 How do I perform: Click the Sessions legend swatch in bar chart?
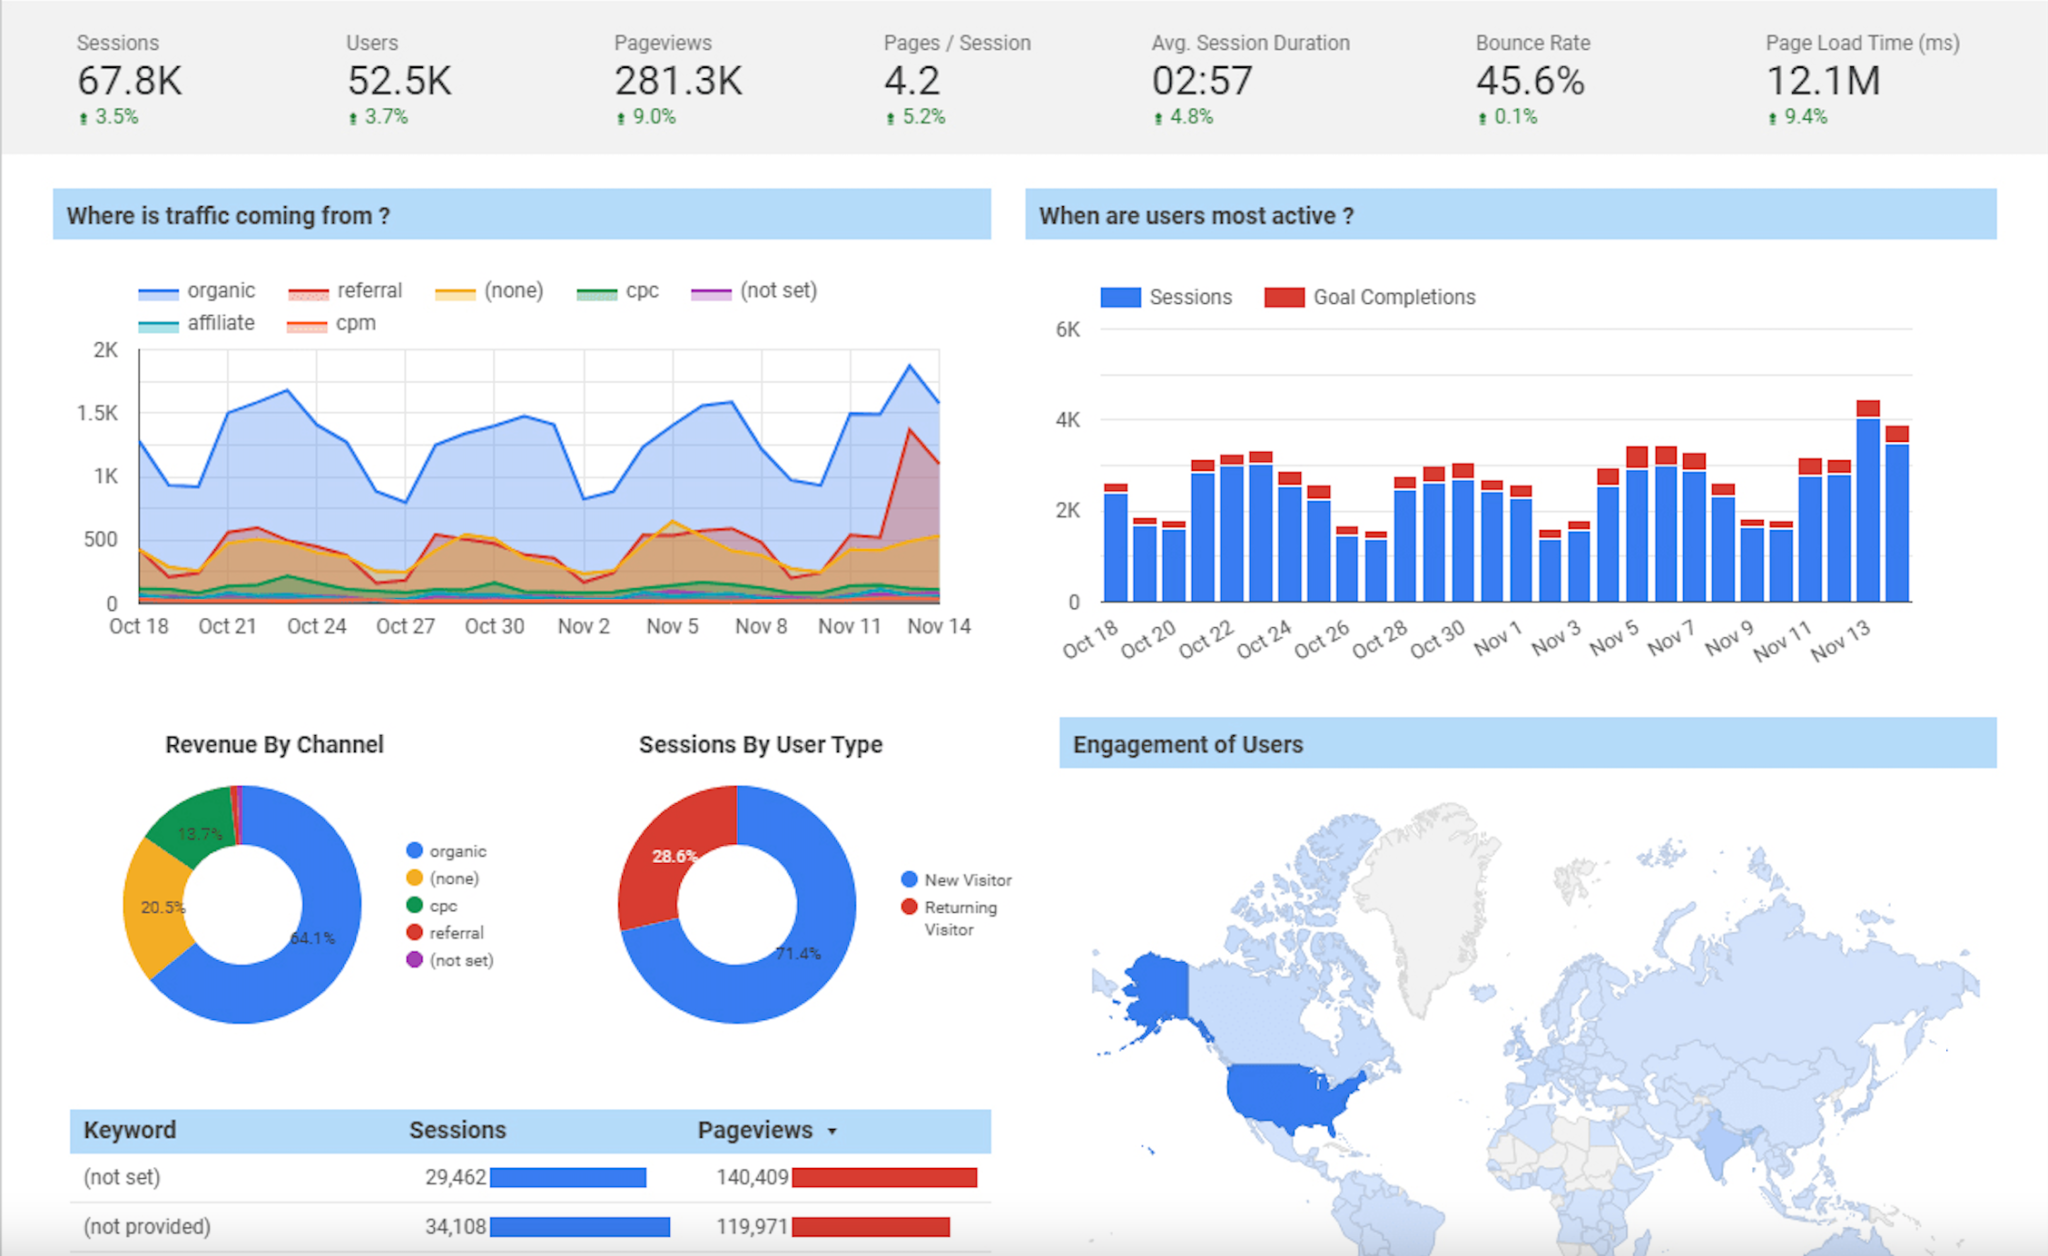click(x=1120, y=297)
